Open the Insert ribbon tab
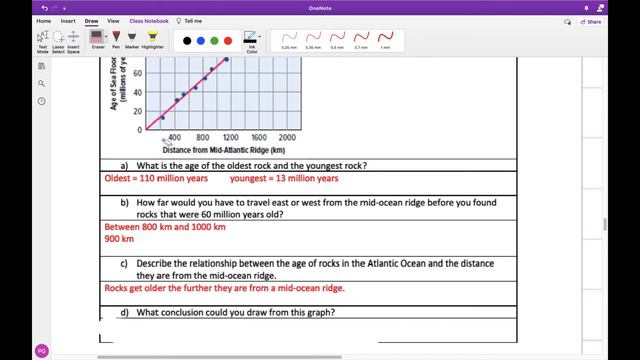The width and height of the screenshot is (640, 360). coord(68,21)
